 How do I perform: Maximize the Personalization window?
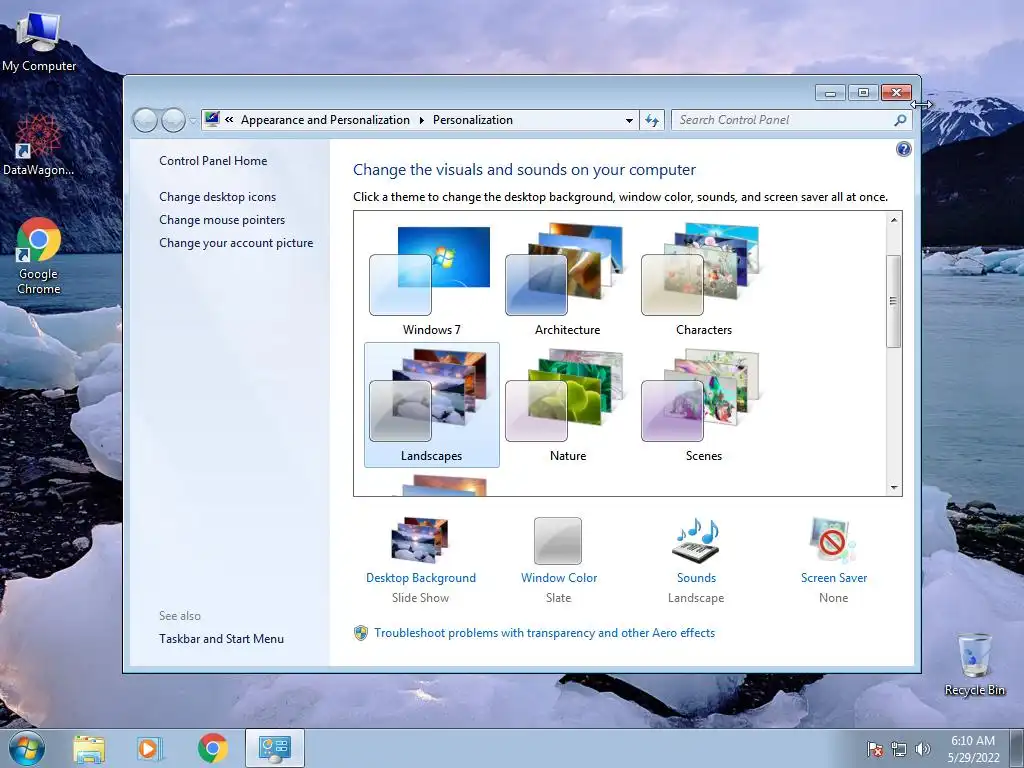point(863,93)
